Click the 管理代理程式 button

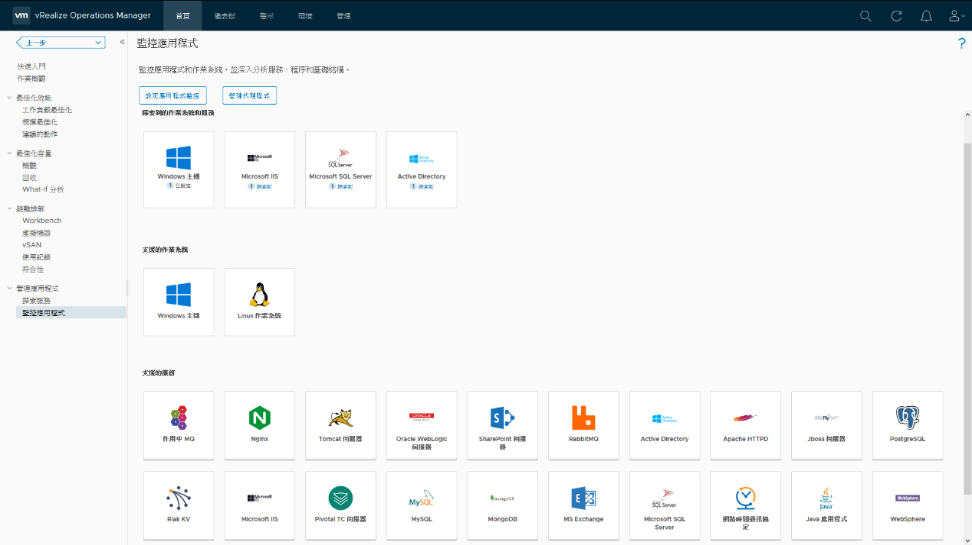(249, 95)
